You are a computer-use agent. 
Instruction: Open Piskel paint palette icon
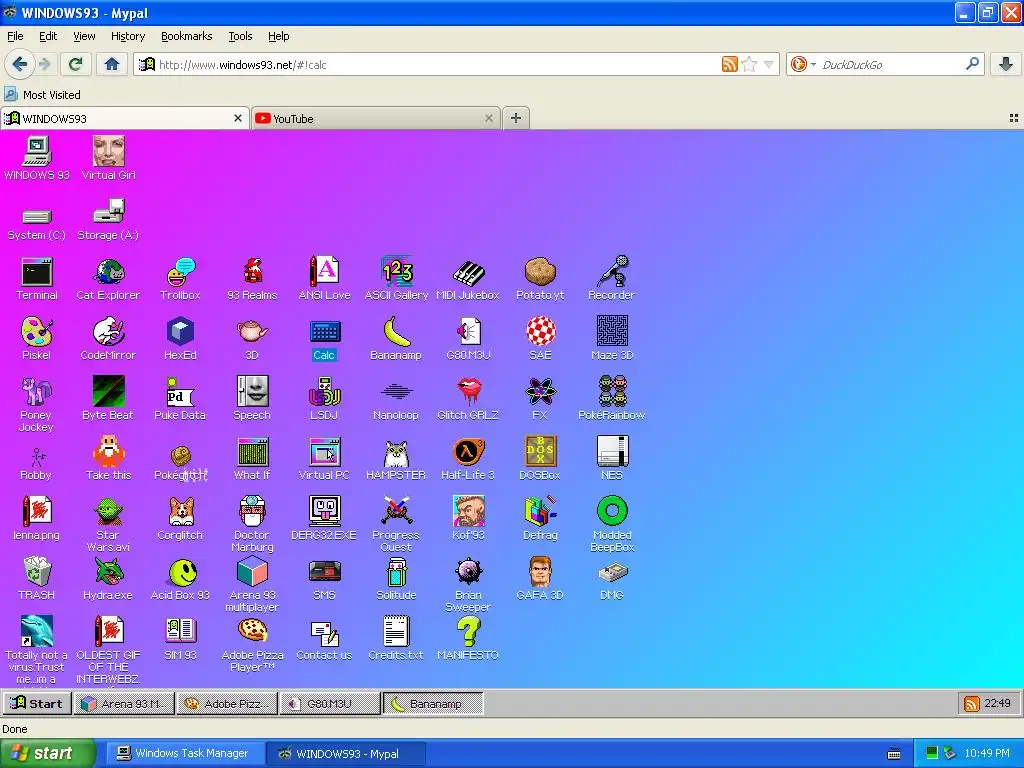click(37, 338)
